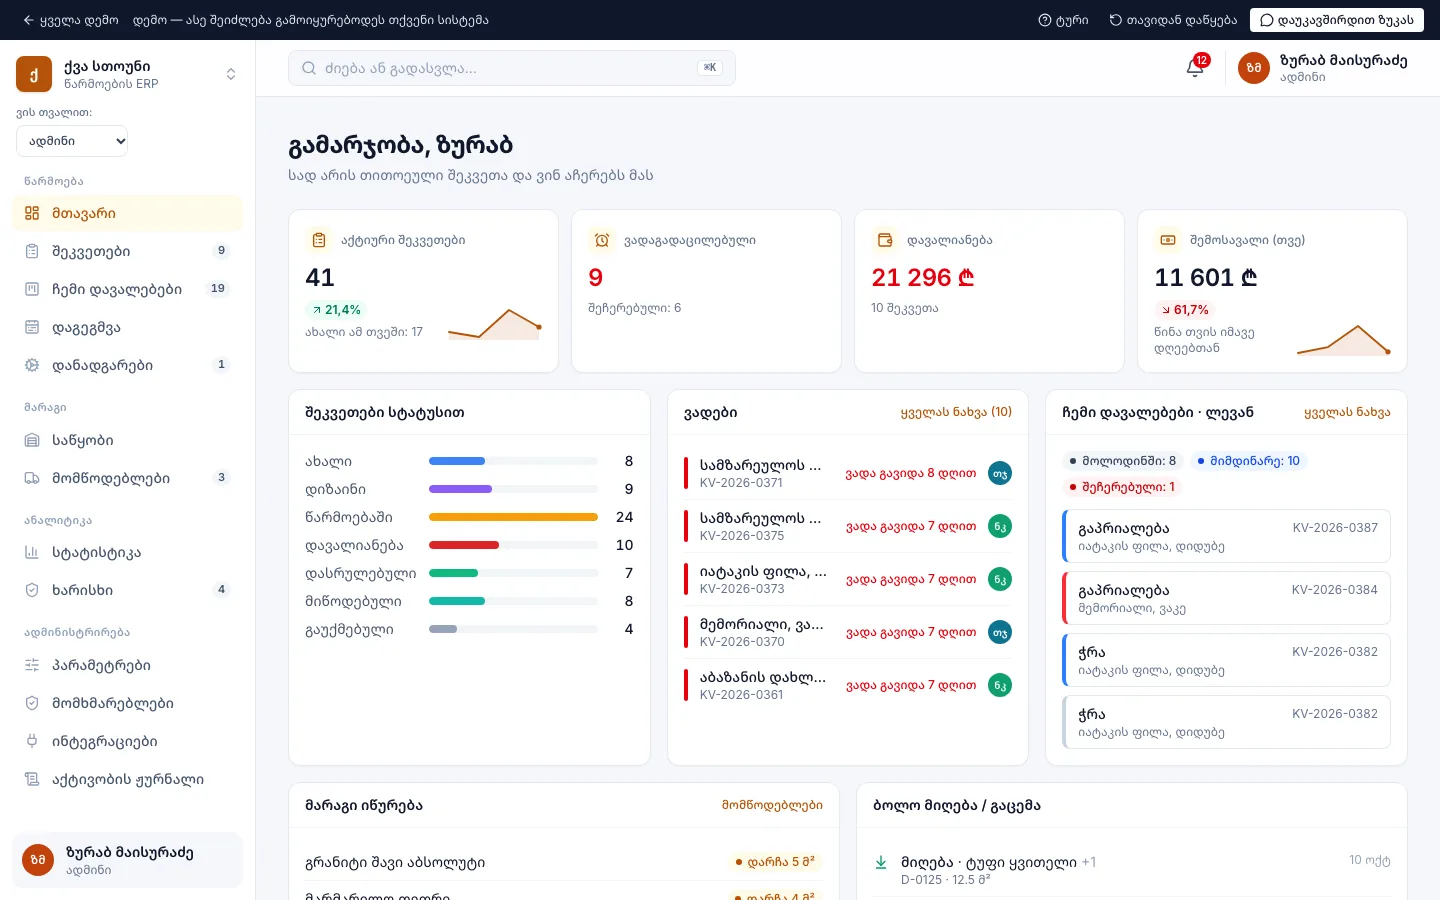Click the საწყობი warehouse icon
The width and height of the screenshot is (1440, 900).
click(x=32, y=440)
